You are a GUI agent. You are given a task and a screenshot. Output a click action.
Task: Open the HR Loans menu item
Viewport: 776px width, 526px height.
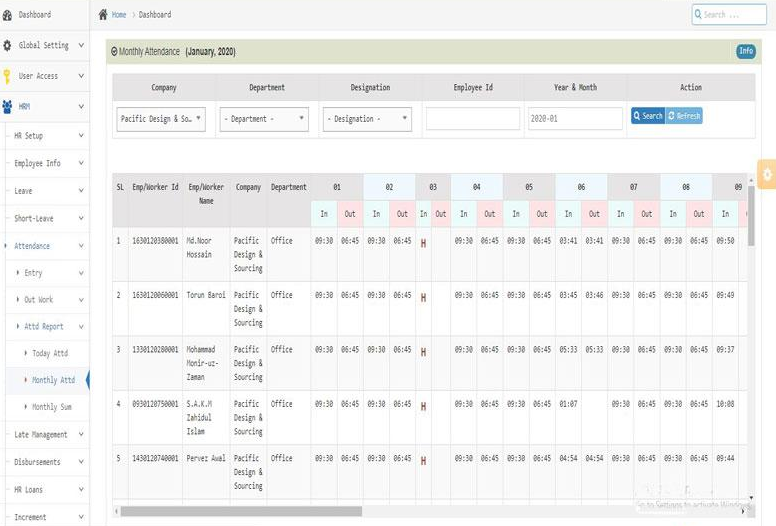click(29, 490)
